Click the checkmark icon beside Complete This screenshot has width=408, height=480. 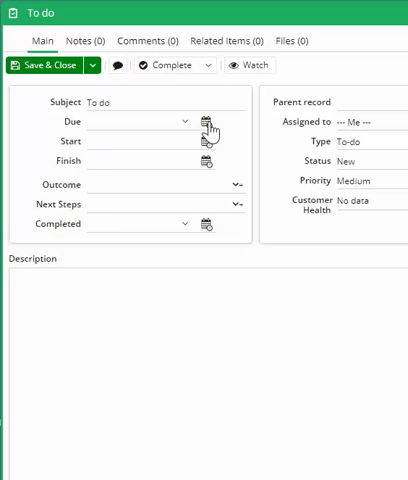tap(143, 65)
